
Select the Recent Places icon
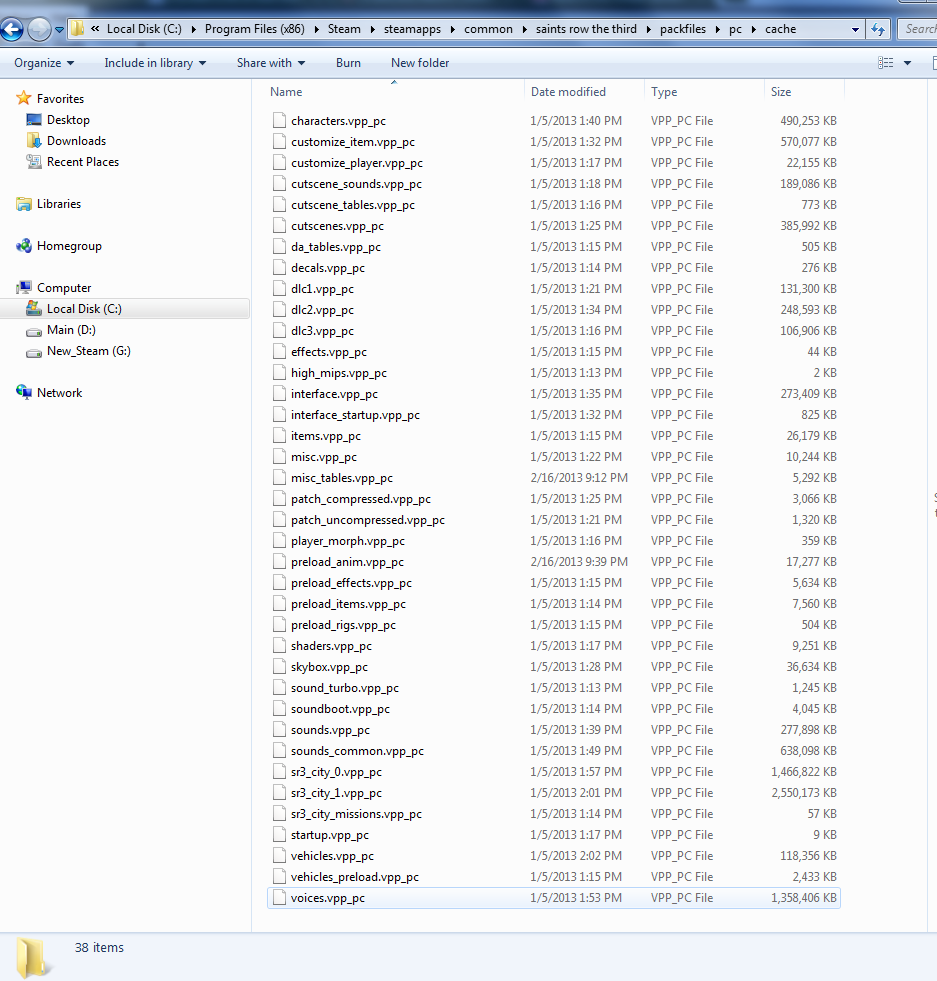point(34,161)
